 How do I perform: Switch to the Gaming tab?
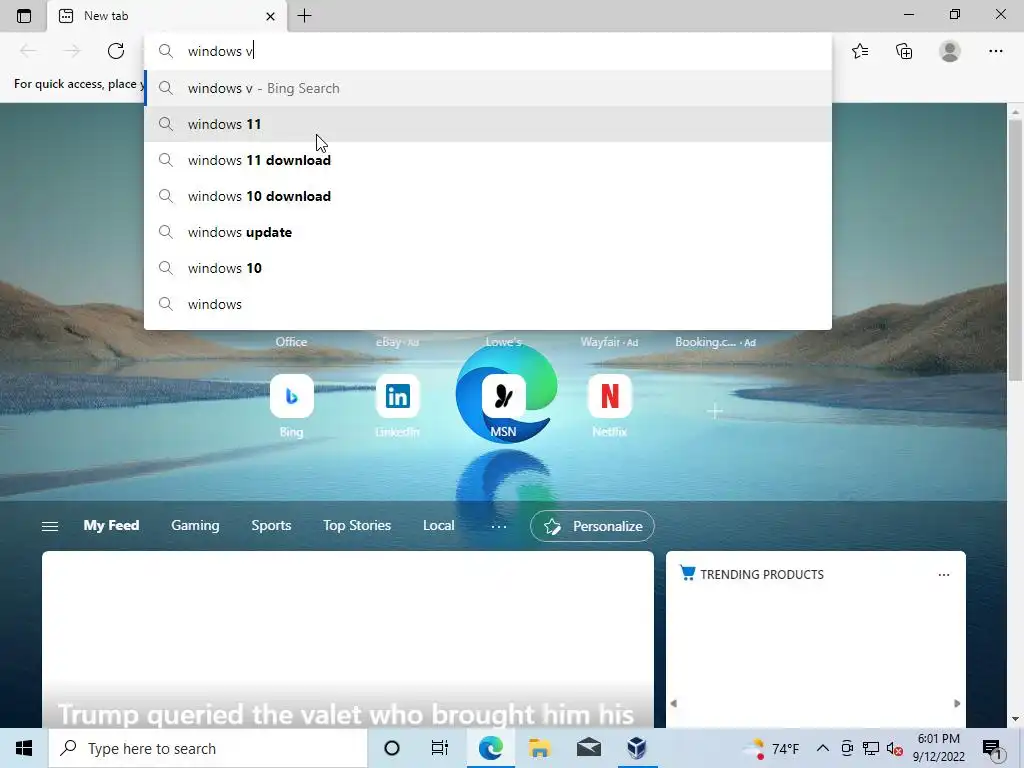click(195, 526)
